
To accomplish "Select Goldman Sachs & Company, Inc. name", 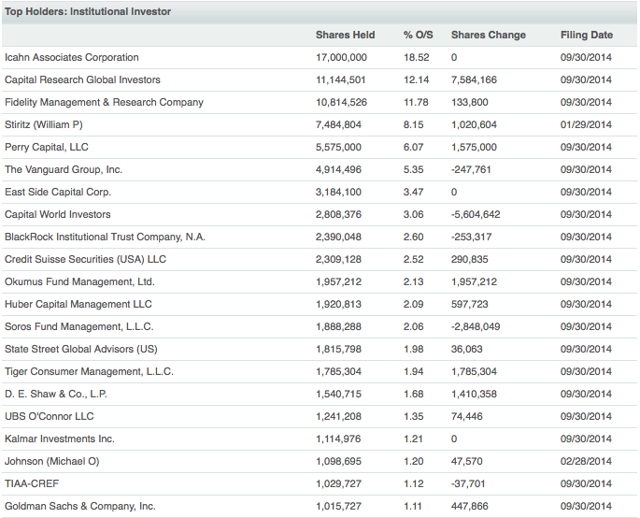I will 80,506.
